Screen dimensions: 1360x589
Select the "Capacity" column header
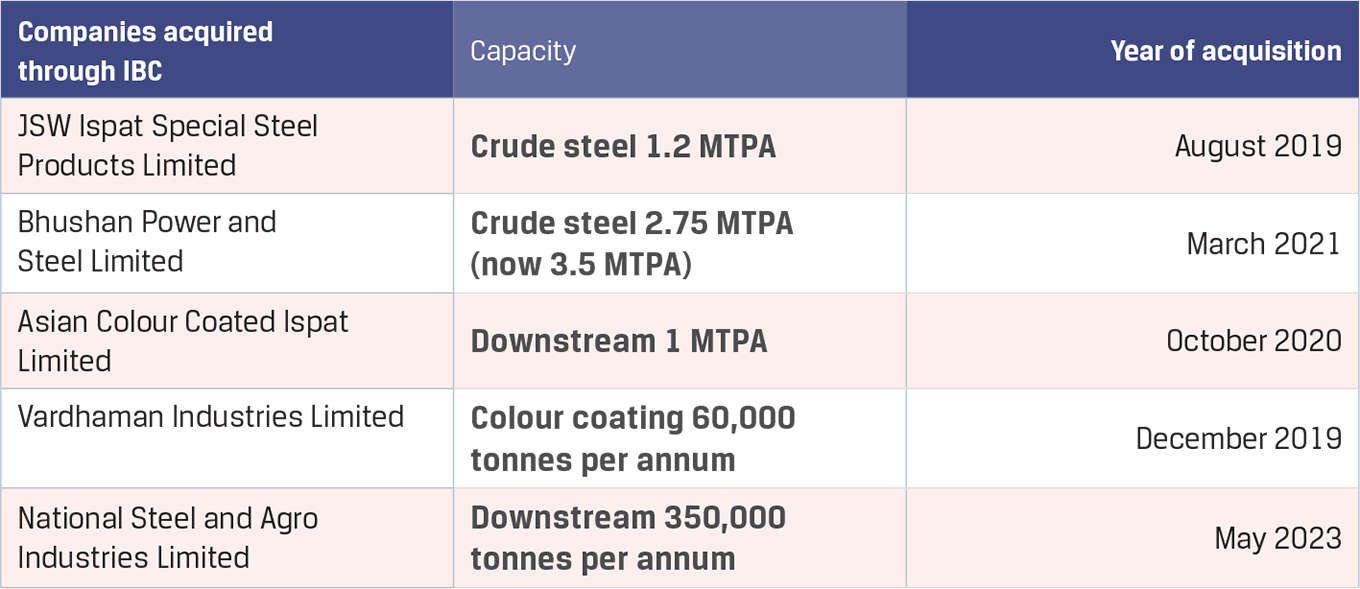523,51
